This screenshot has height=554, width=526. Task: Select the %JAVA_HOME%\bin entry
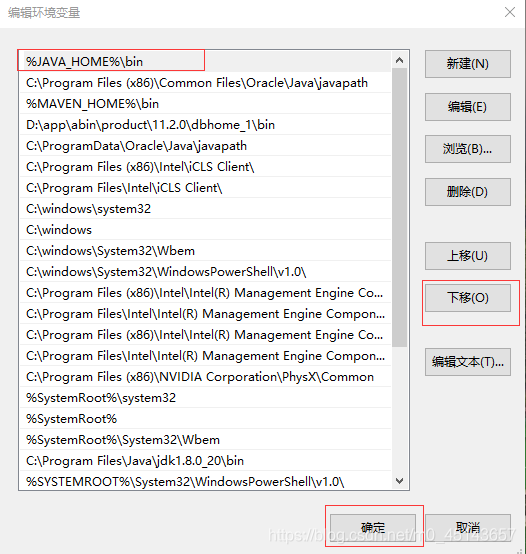[x=206, y=62]
